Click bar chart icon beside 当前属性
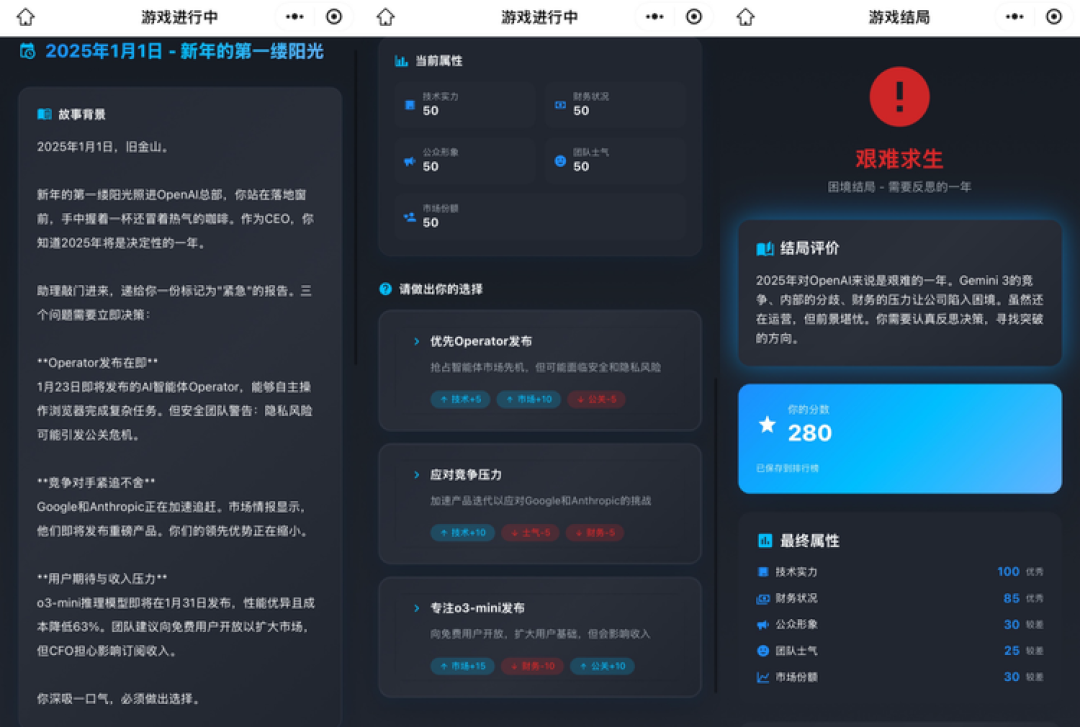Viewport: 1080px width, 727px height. pos(401,61)
